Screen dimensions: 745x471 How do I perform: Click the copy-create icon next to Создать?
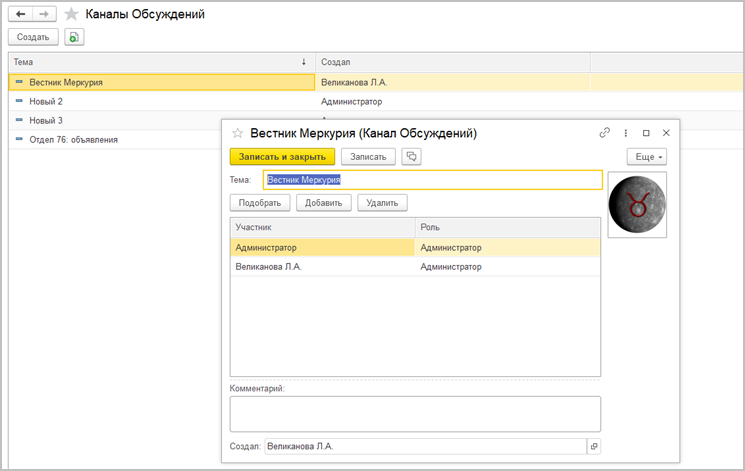point(74,37)
